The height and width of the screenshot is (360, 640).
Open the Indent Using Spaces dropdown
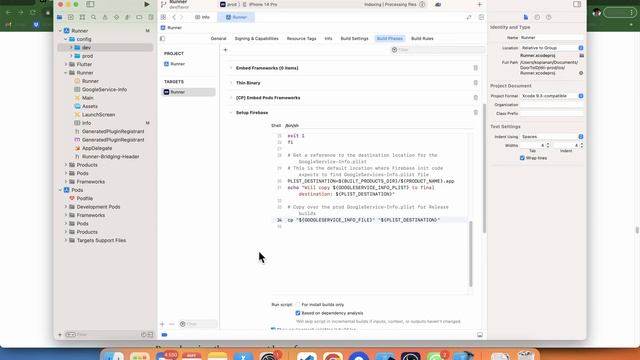551,137
